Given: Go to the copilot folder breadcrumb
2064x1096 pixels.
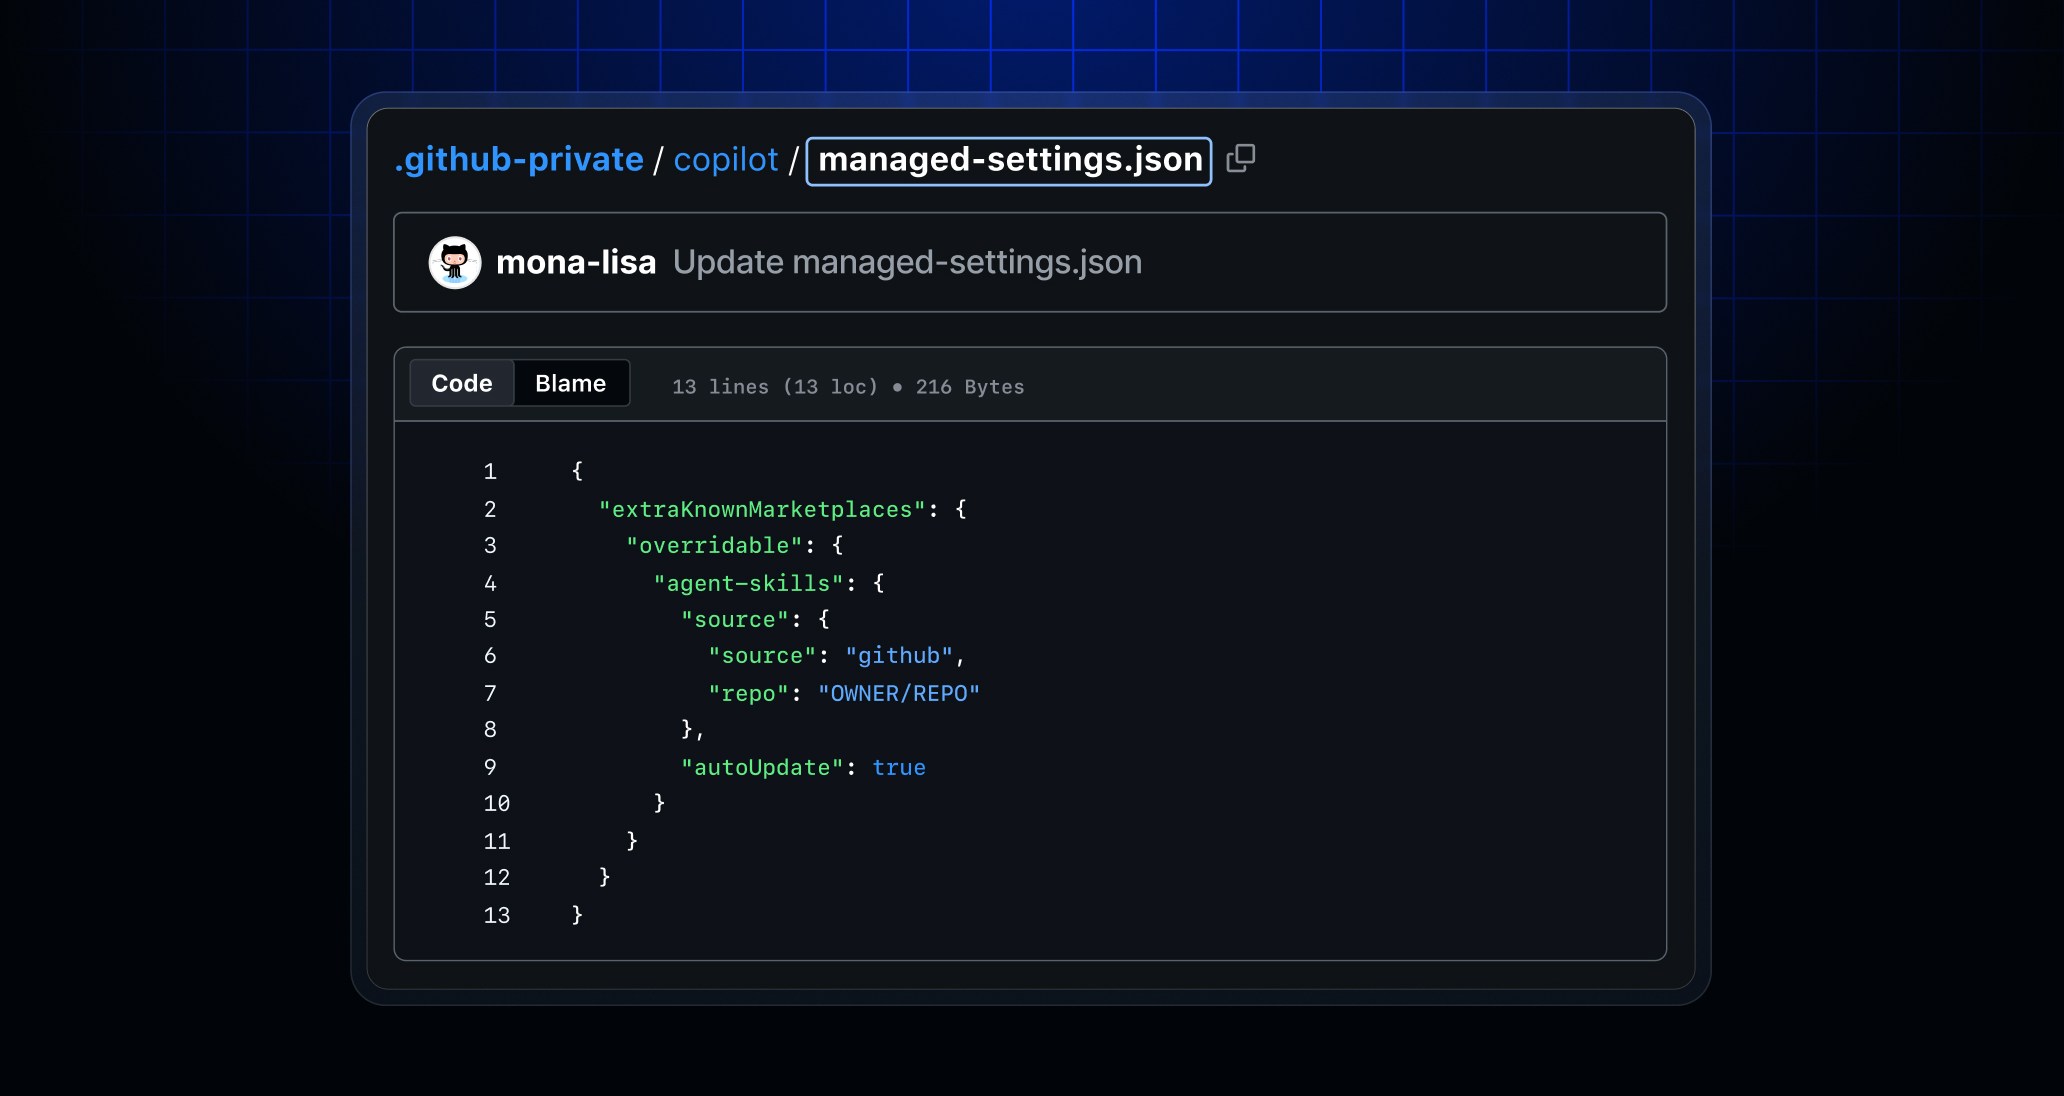Looking at the screenshot, I should pos(726,159).
